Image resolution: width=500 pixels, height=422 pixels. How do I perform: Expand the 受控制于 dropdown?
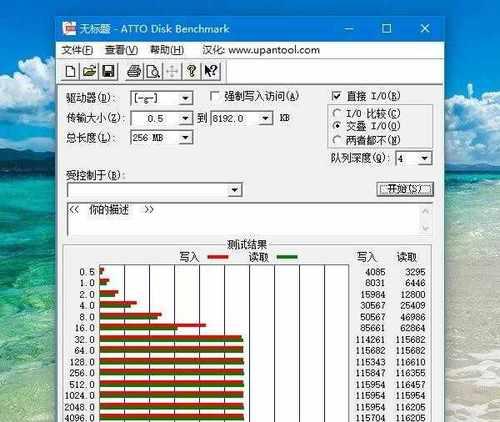235,190
